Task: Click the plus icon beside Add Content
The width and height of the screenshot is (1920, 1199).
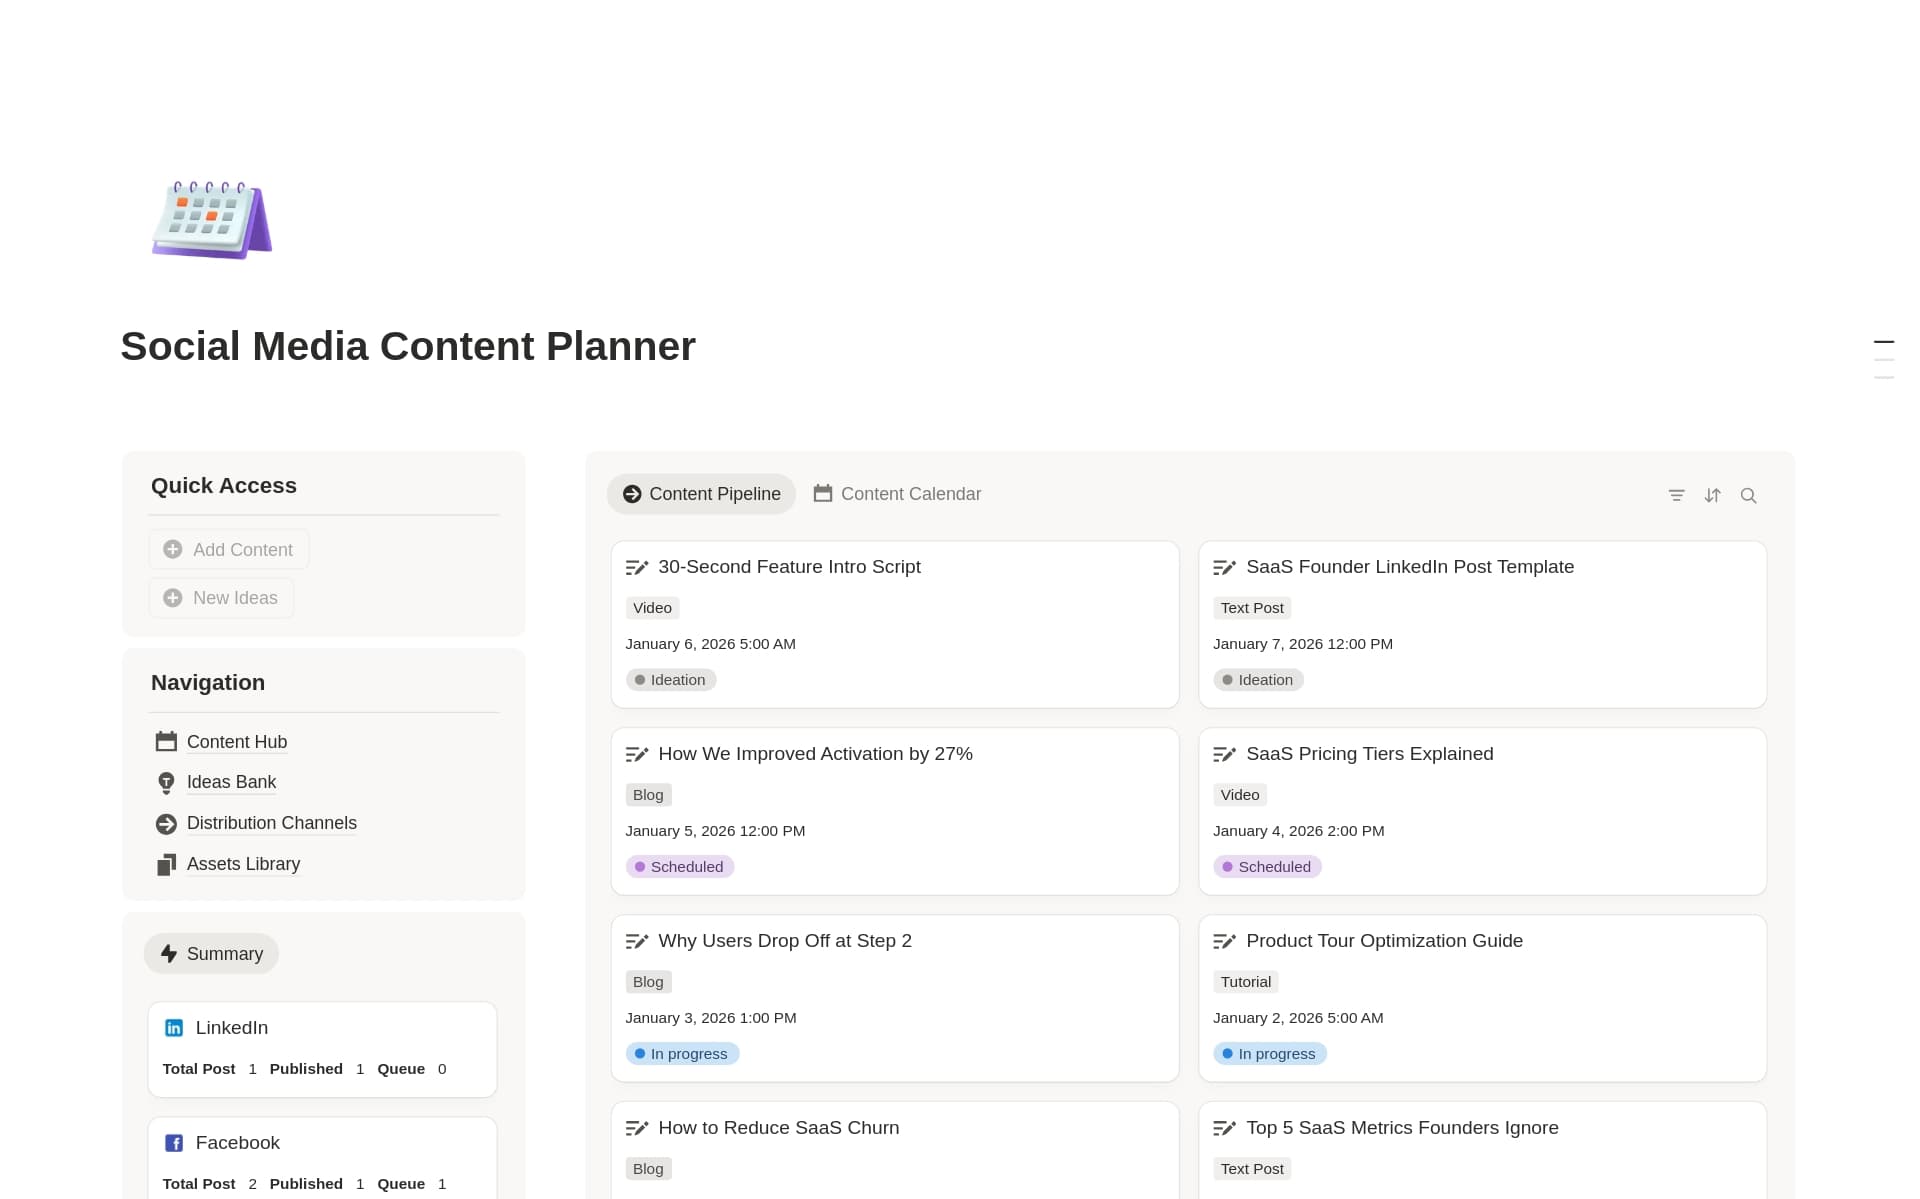Action: [x=173, y=550]
